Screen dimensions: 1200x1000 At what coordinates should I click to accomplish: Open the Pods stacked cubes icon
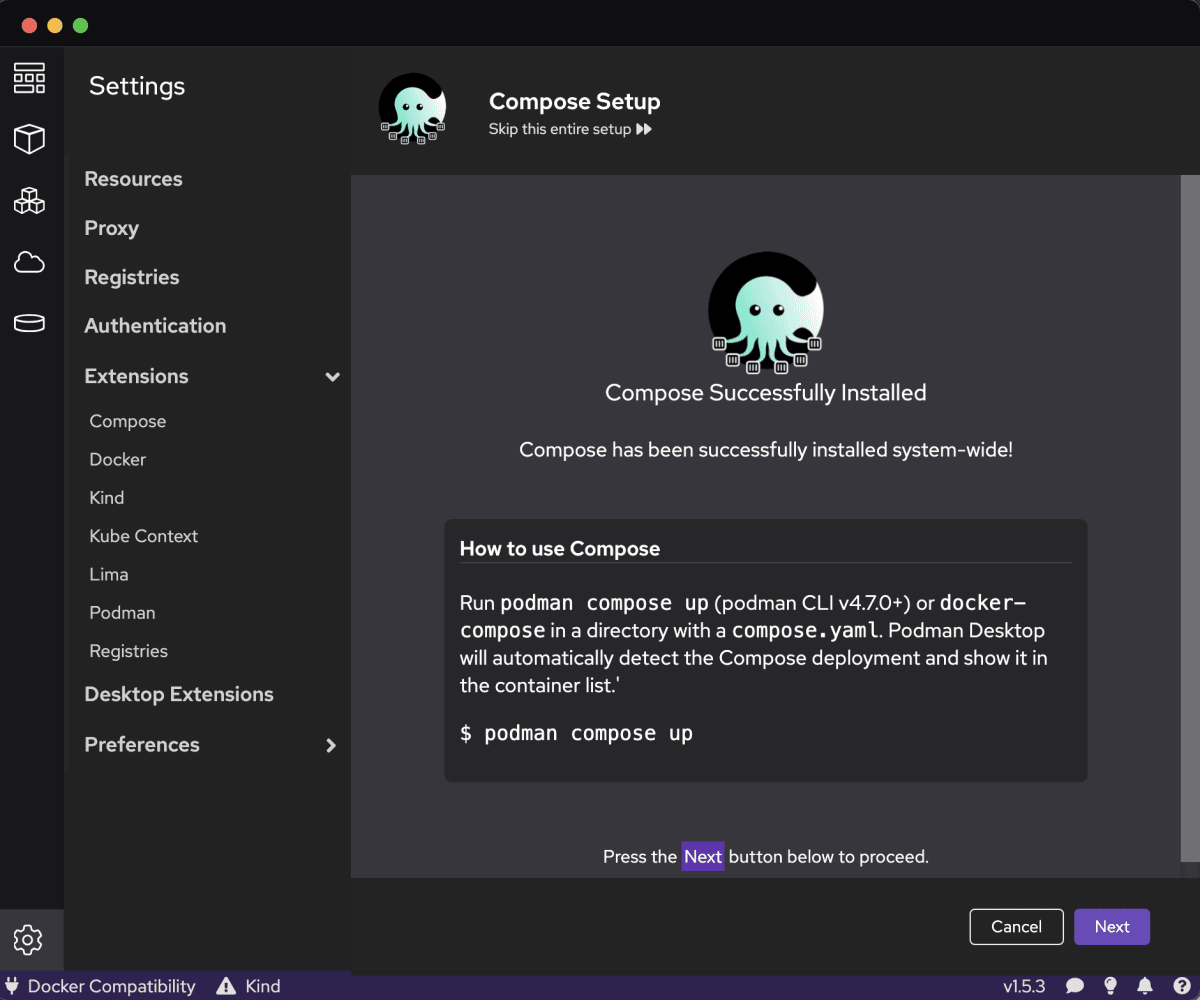pyautogui.click(x=29, y=200)
